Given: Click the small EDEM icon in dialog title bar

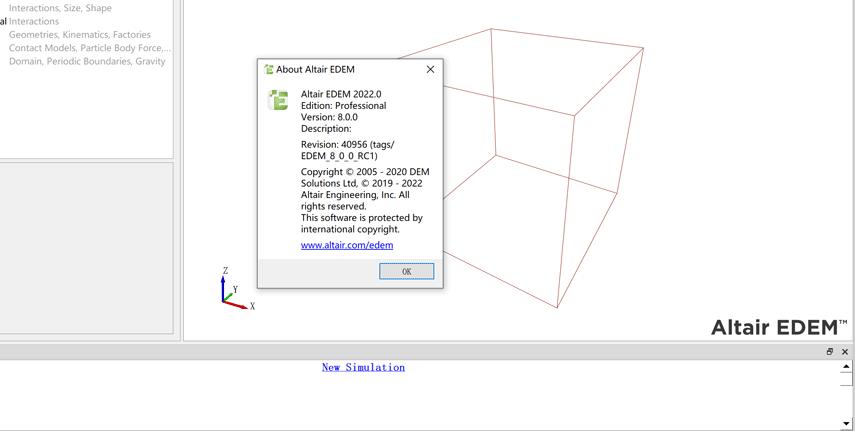Looking at the screenshot, I should [268, 69].
